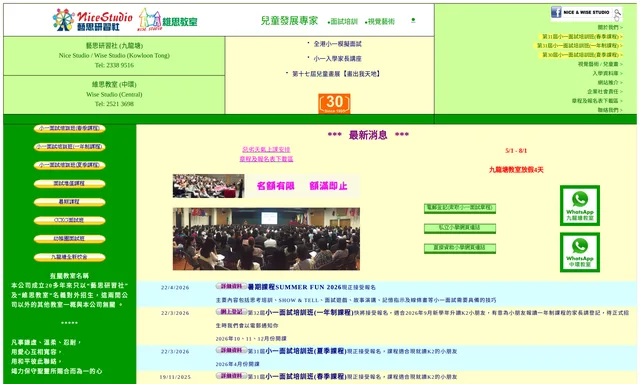Click Tel: 2521 3698 Central contact
The width and height of the screenshot is (640, 384).
(x=114, y=104)
